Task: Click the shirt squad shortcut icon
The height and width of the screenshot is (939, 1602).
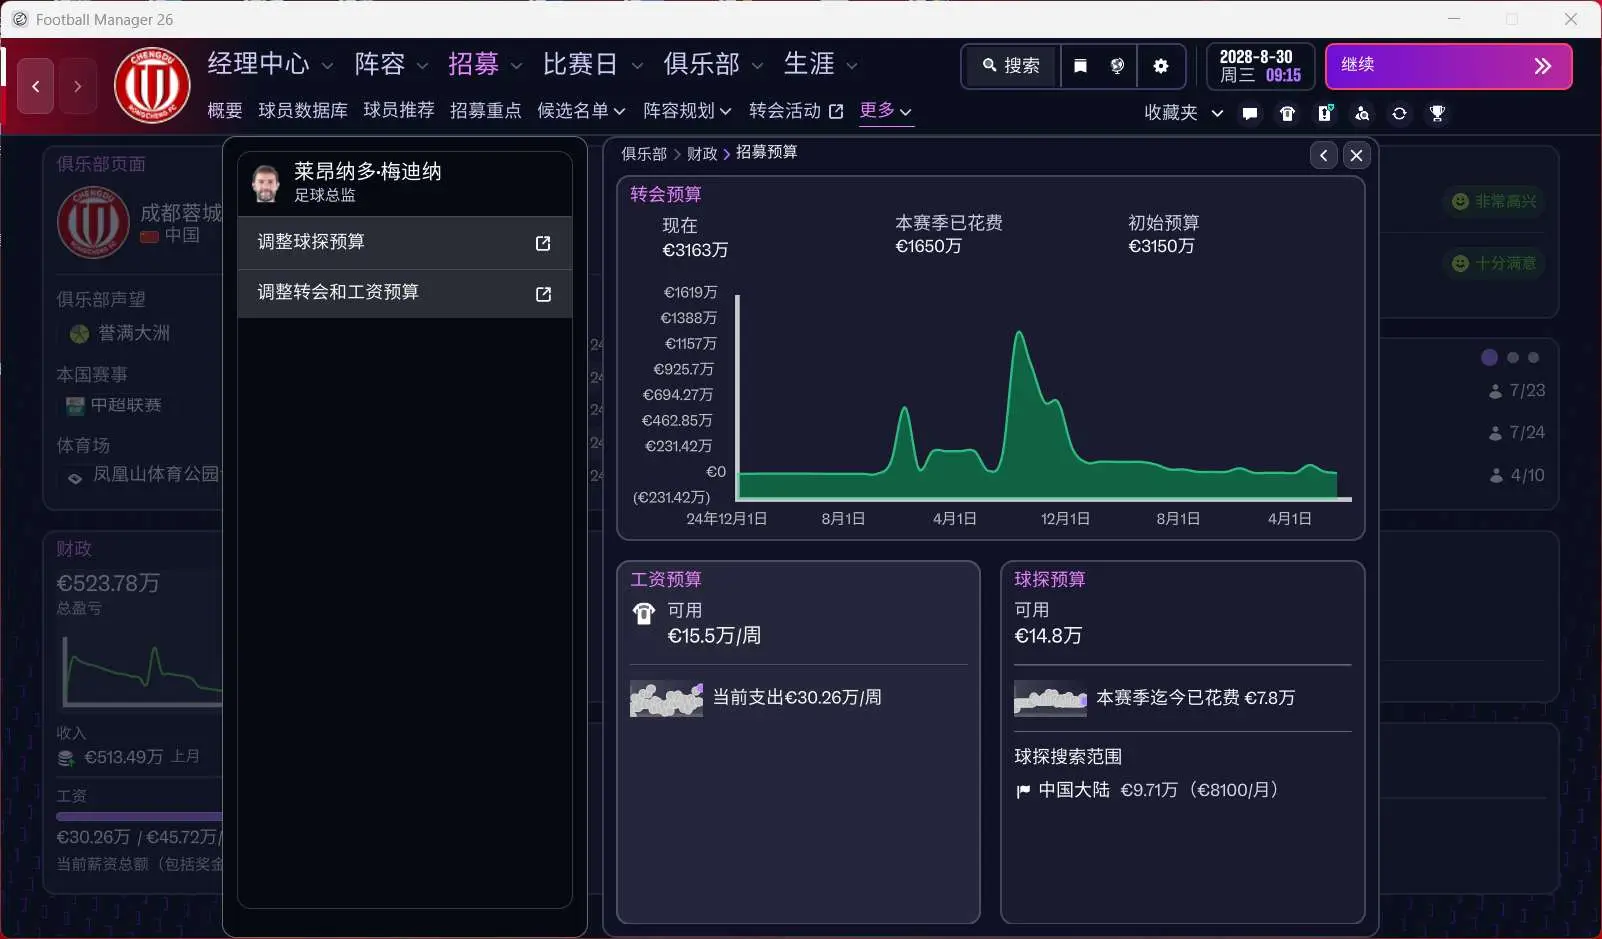Action: coord(1288,113)
